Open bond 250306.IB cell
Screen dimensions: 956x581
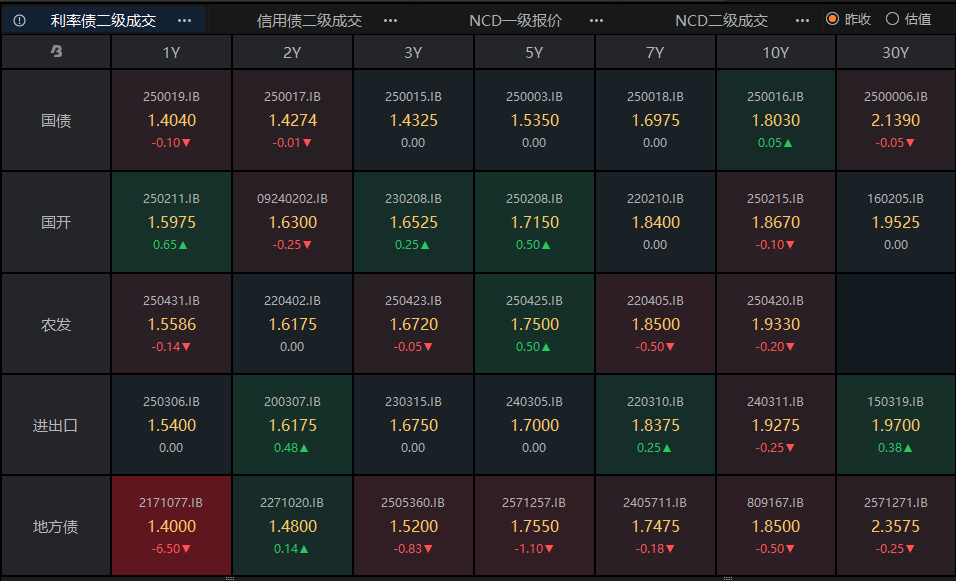tap(171, 425)
